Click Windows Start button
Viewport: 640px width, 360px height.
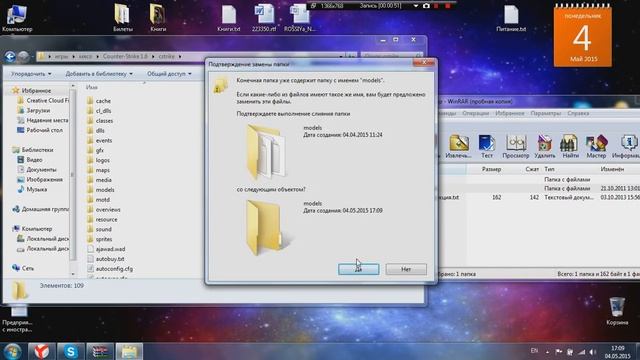coord(12,351)
